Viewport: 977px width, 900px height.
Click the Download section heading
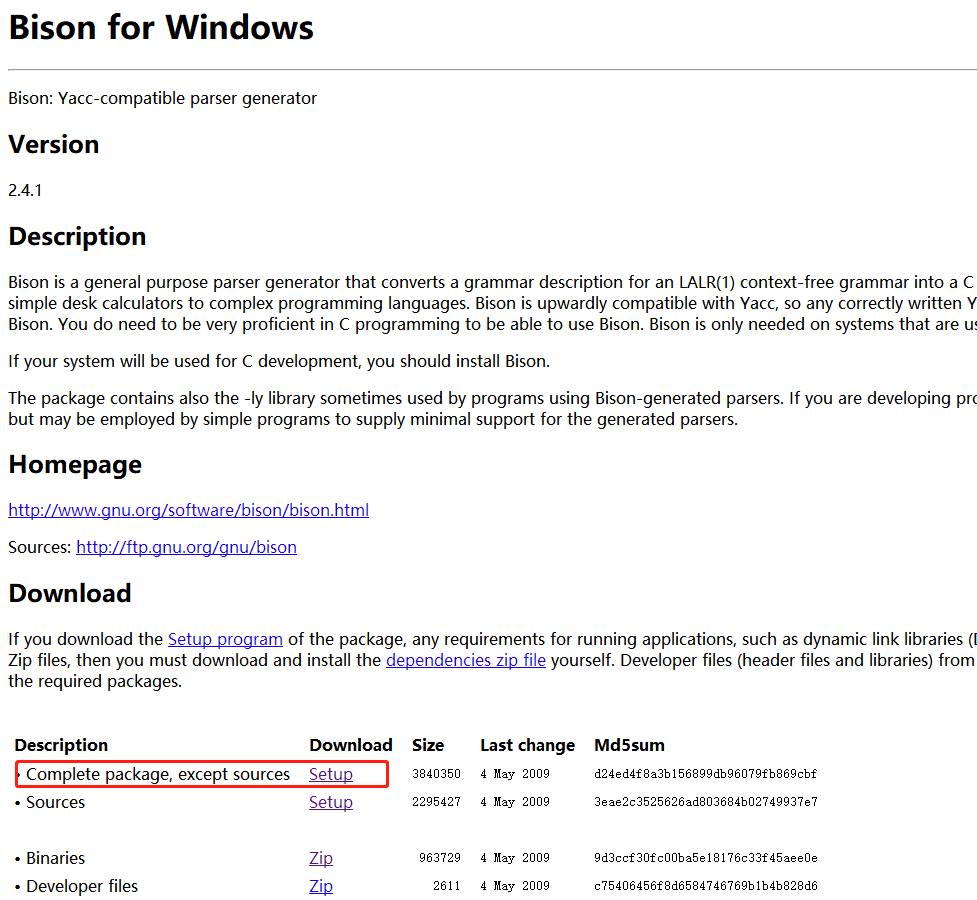pos(70,592)
